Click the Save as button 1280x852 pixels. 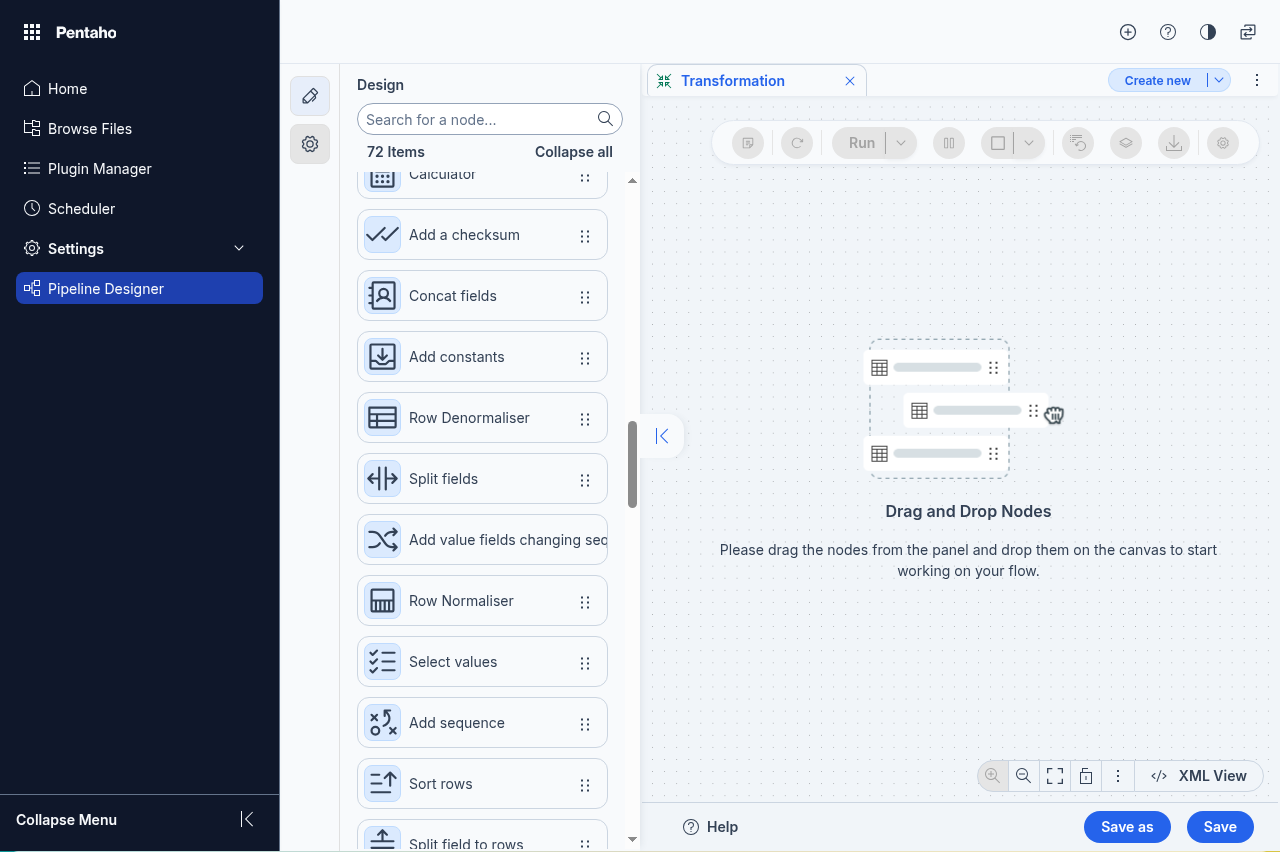1127,827
